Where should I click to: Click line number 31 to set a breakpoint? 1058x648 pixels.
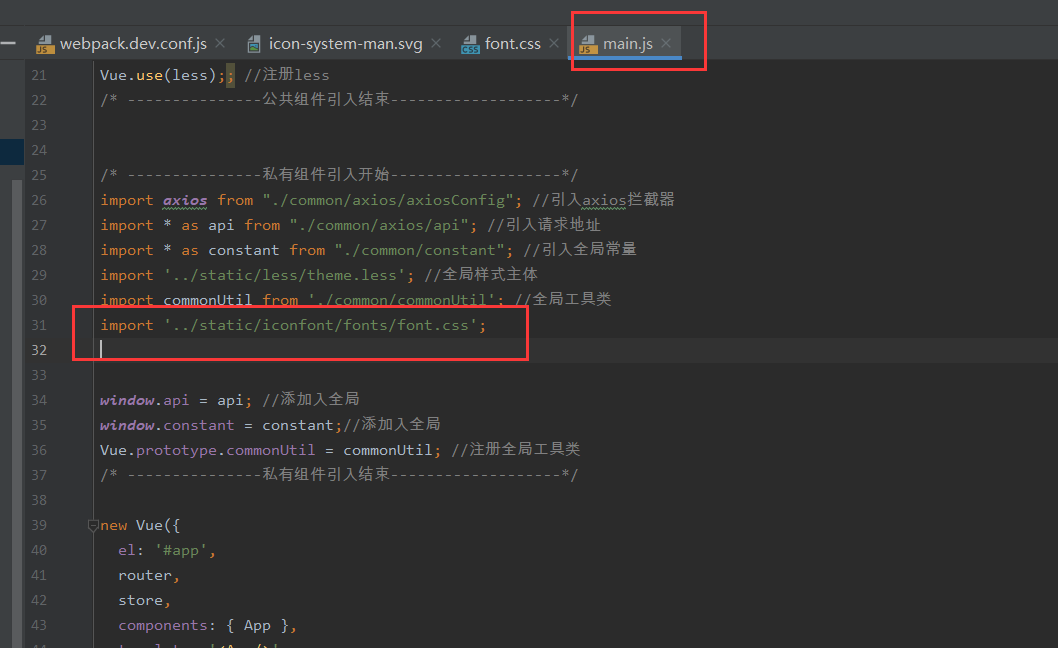39,324
